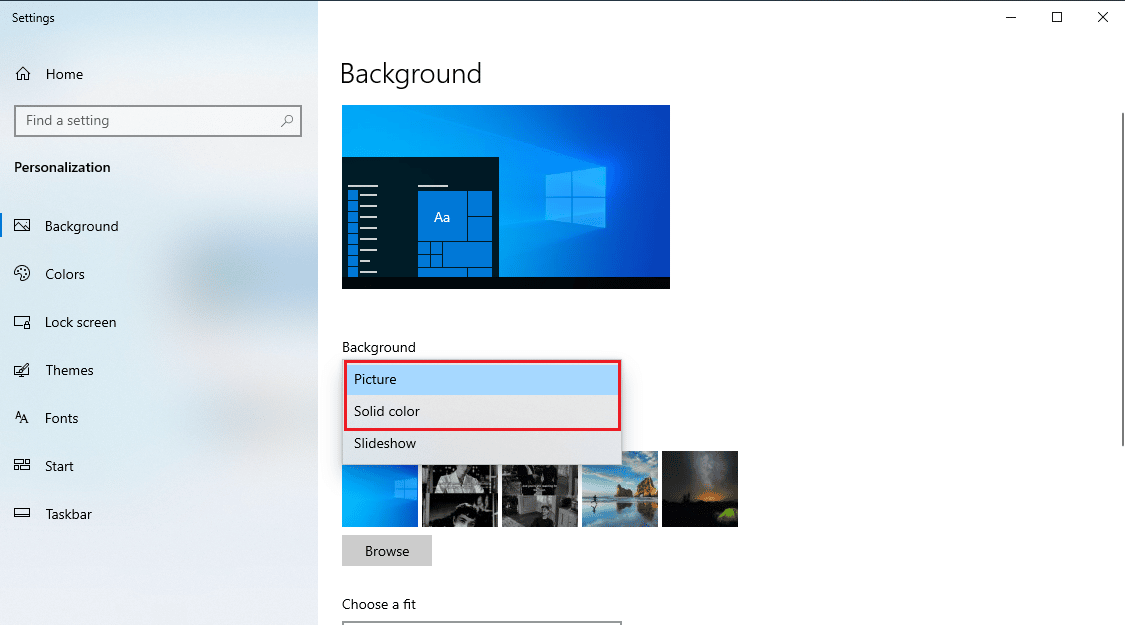Click the Taskbar bar icon
Viewport: 1125px width, 625px height.
22,513
